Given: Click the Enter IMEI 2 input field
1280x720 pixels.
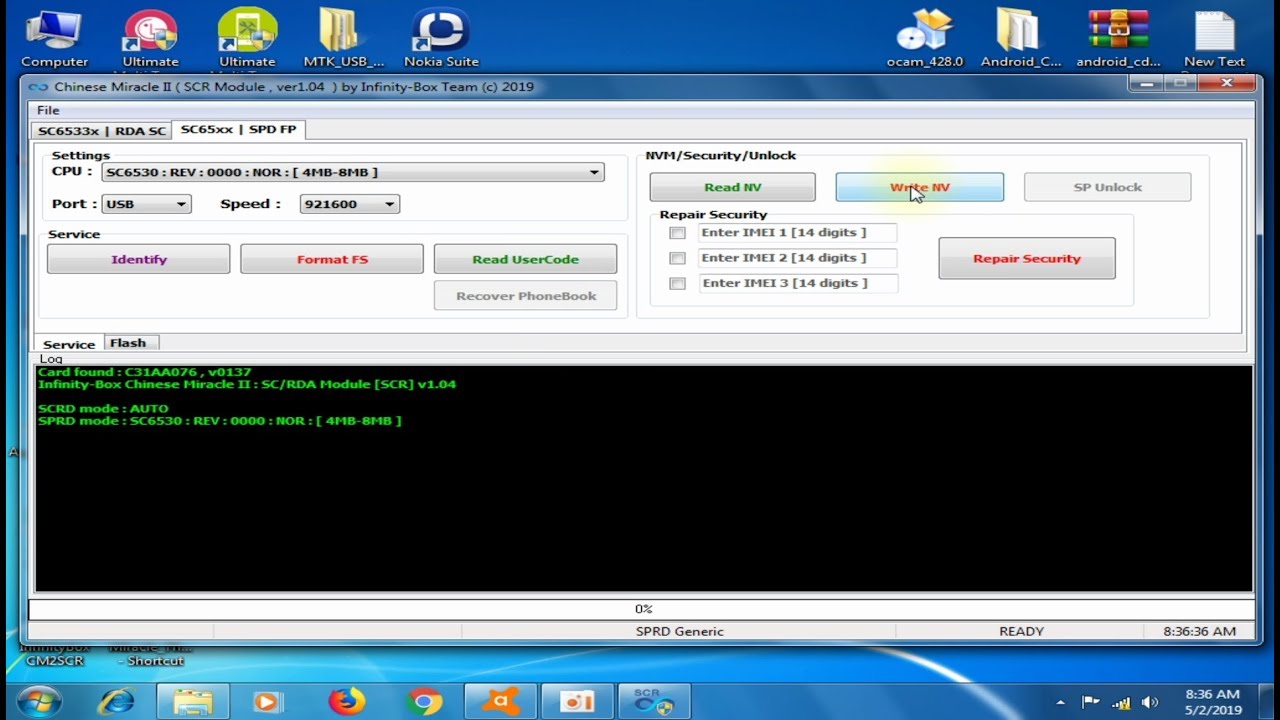Looking at the screenshot, I should 797,258.
